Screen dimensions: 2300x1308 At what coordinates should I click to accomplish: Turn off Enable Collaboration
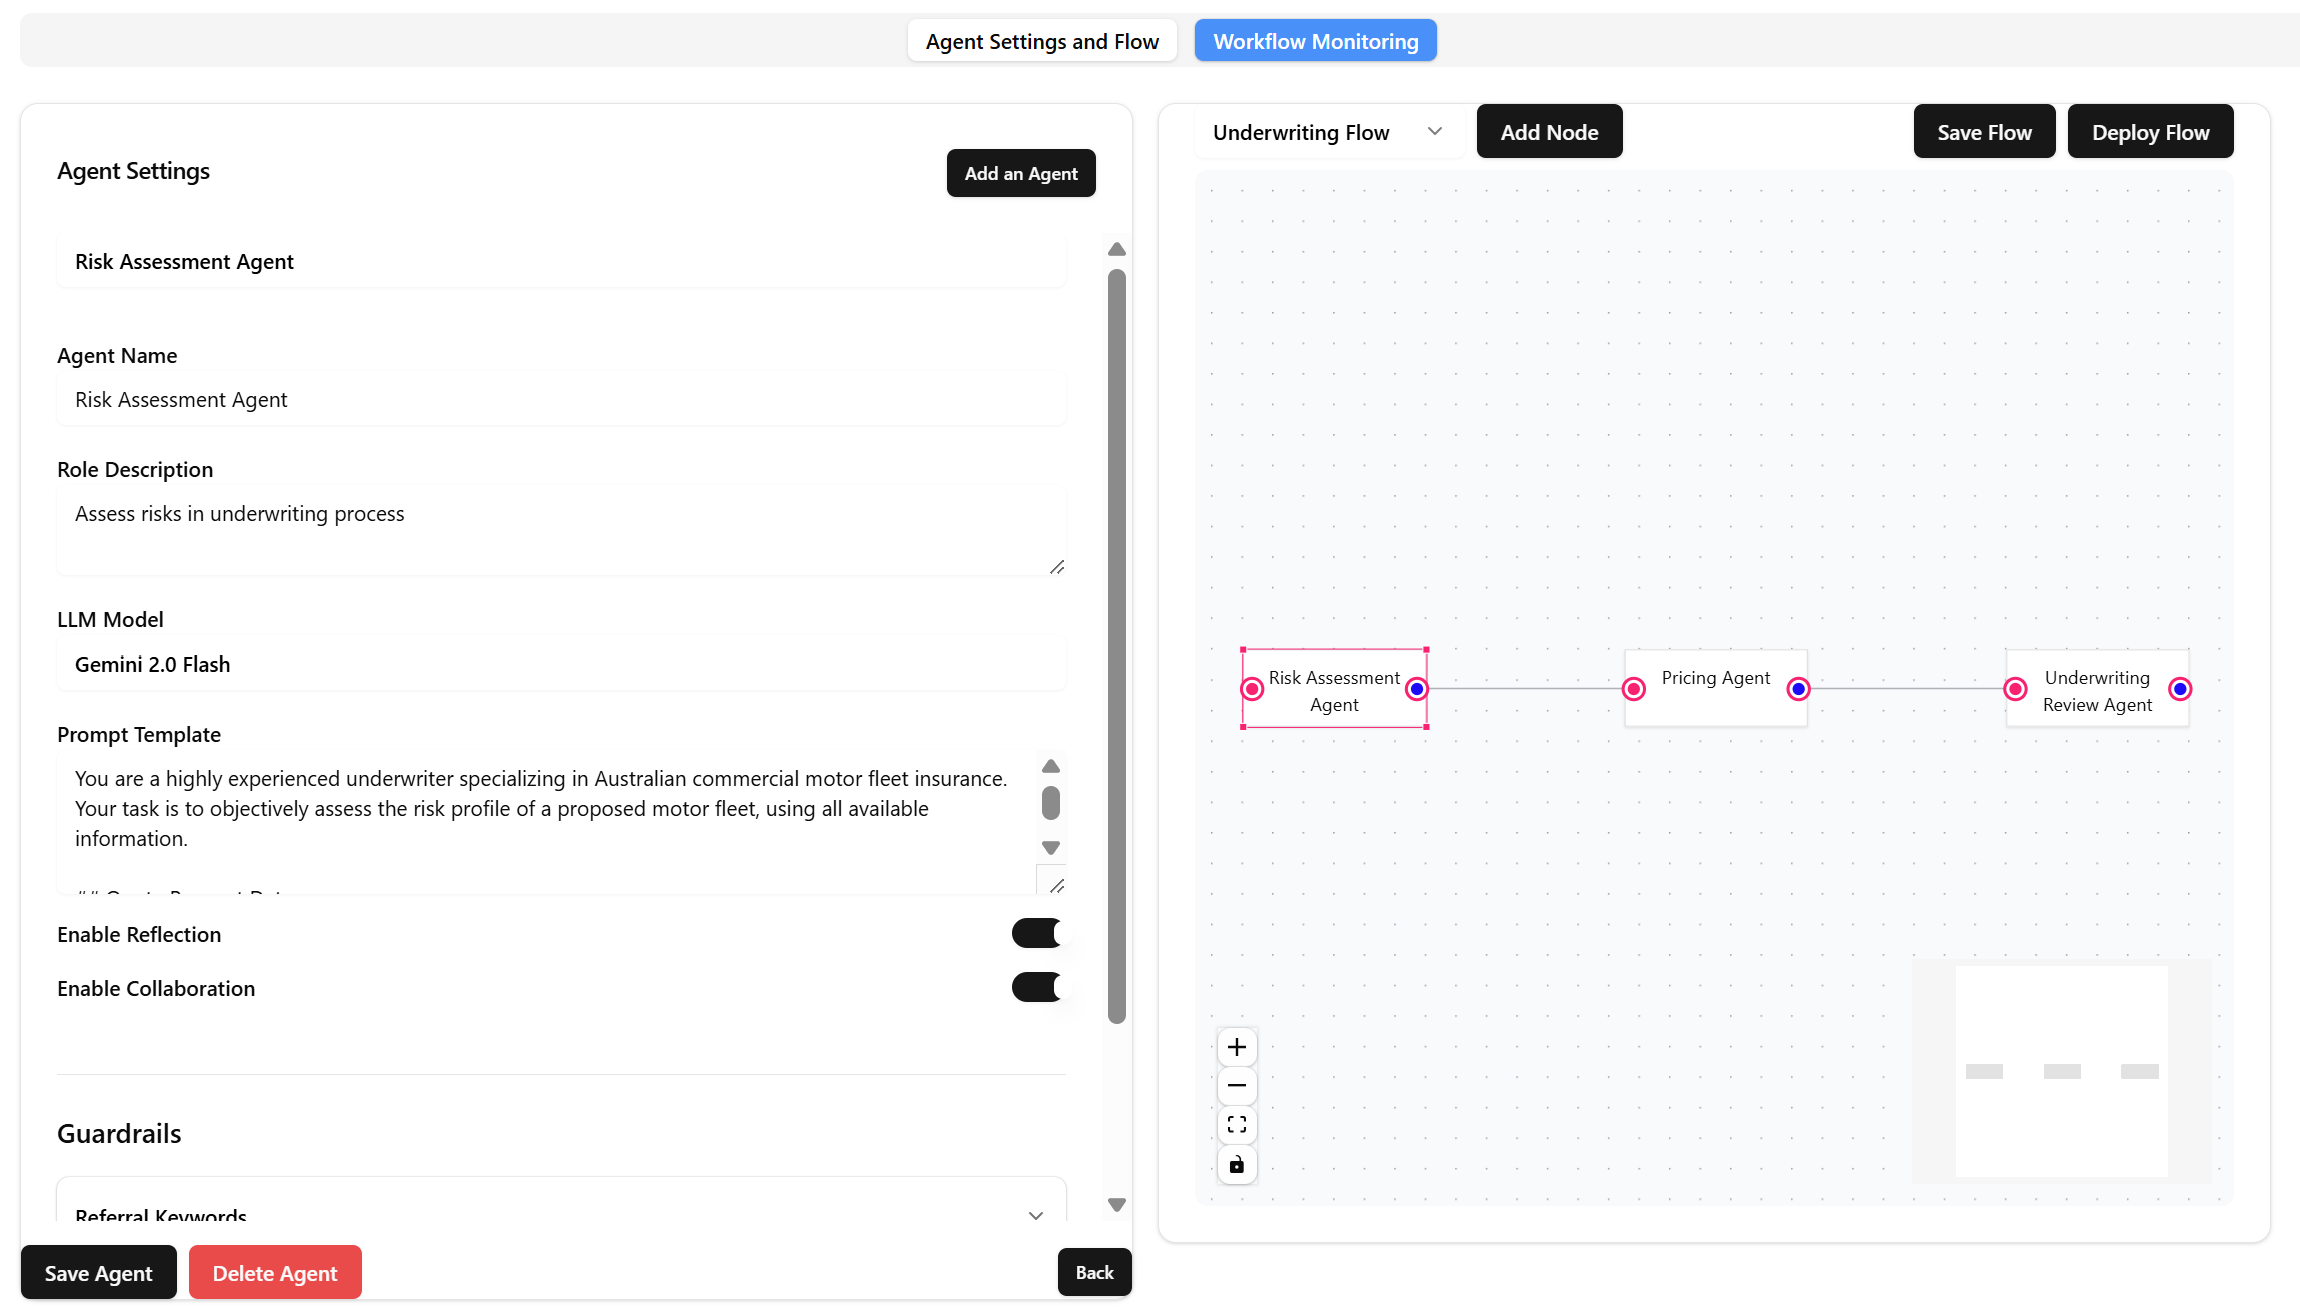click(x=1037, y=987)
